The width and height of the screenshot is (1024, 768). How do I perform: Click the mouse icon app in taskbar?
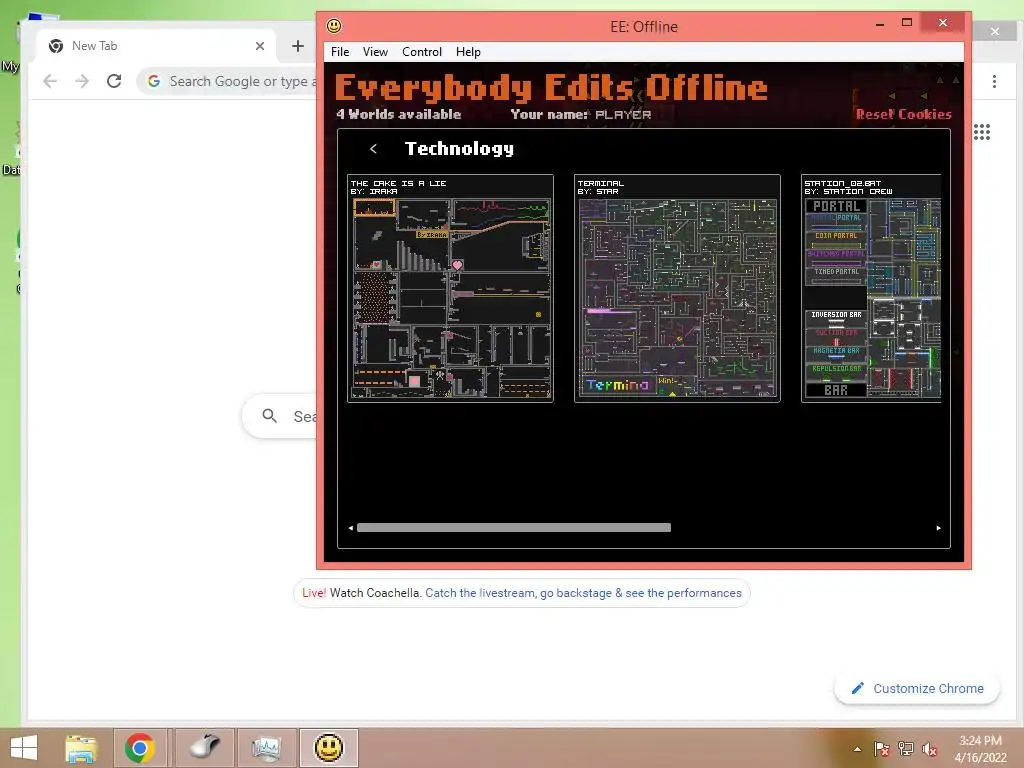[204, 748]
